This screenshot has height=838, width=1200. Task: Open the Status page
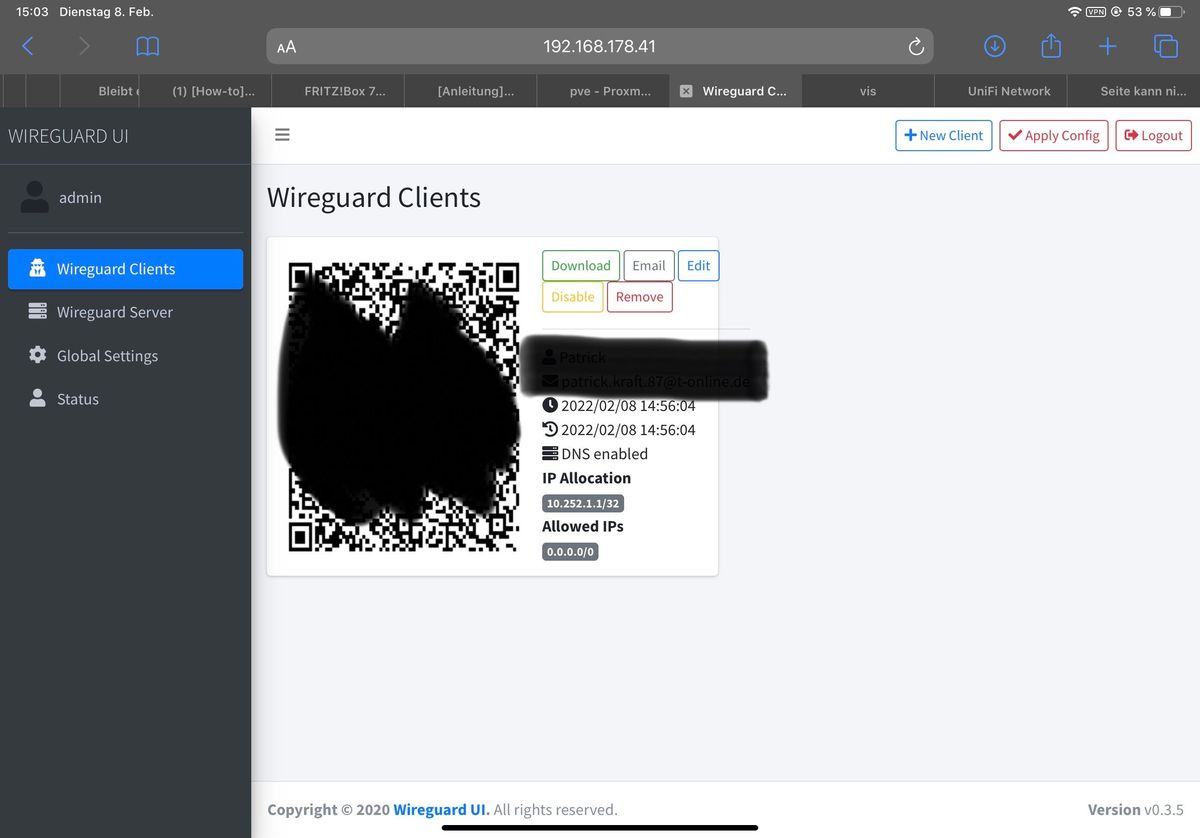click(125, 399)
